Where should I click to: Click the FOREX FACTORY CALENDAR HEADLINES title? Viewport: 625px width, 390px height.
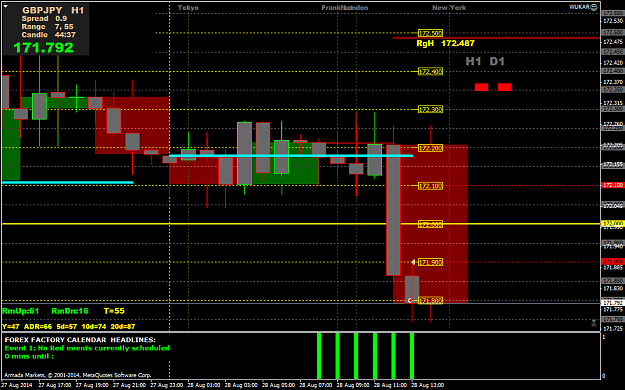(x=80, y=340)
